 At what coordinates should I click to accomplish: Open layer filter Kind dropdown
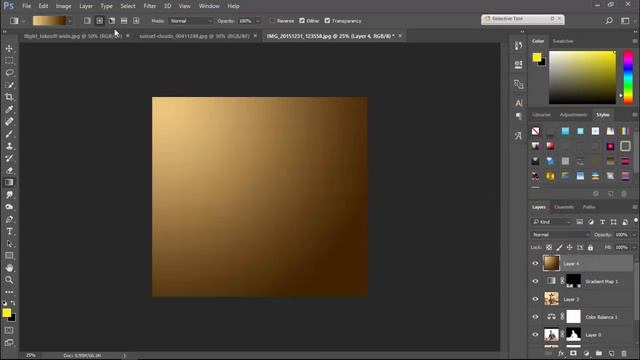pos(552,222)
